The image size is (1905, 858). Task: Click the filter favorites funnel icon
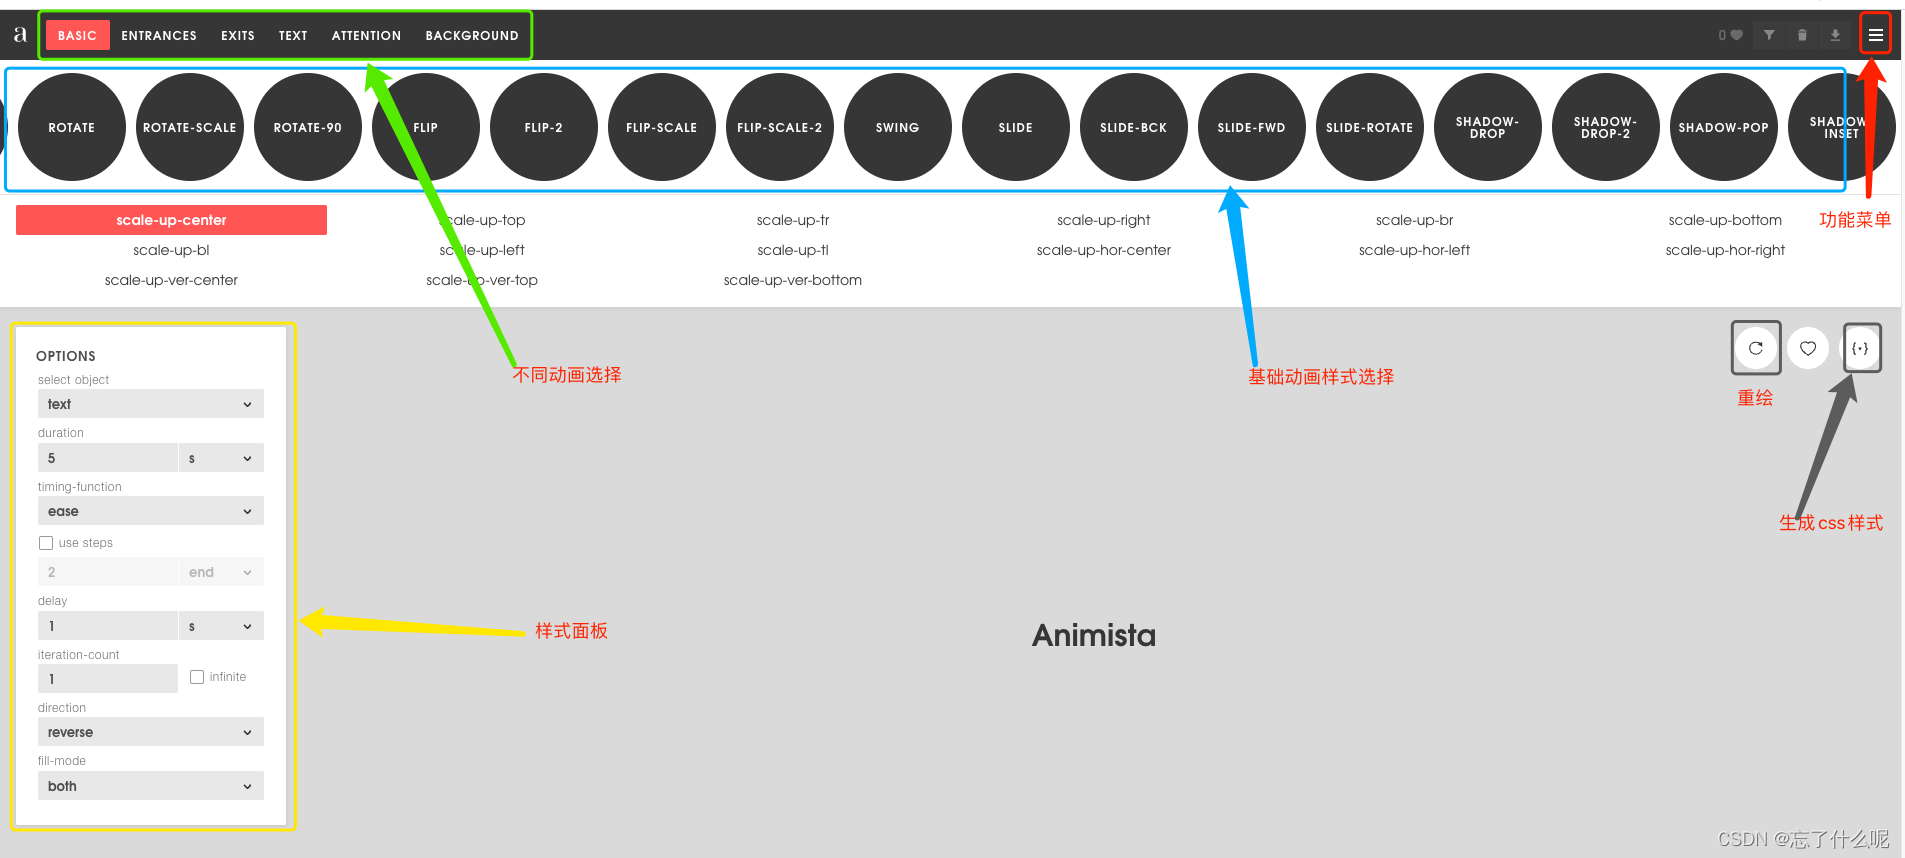click(x=1769, y=35)
